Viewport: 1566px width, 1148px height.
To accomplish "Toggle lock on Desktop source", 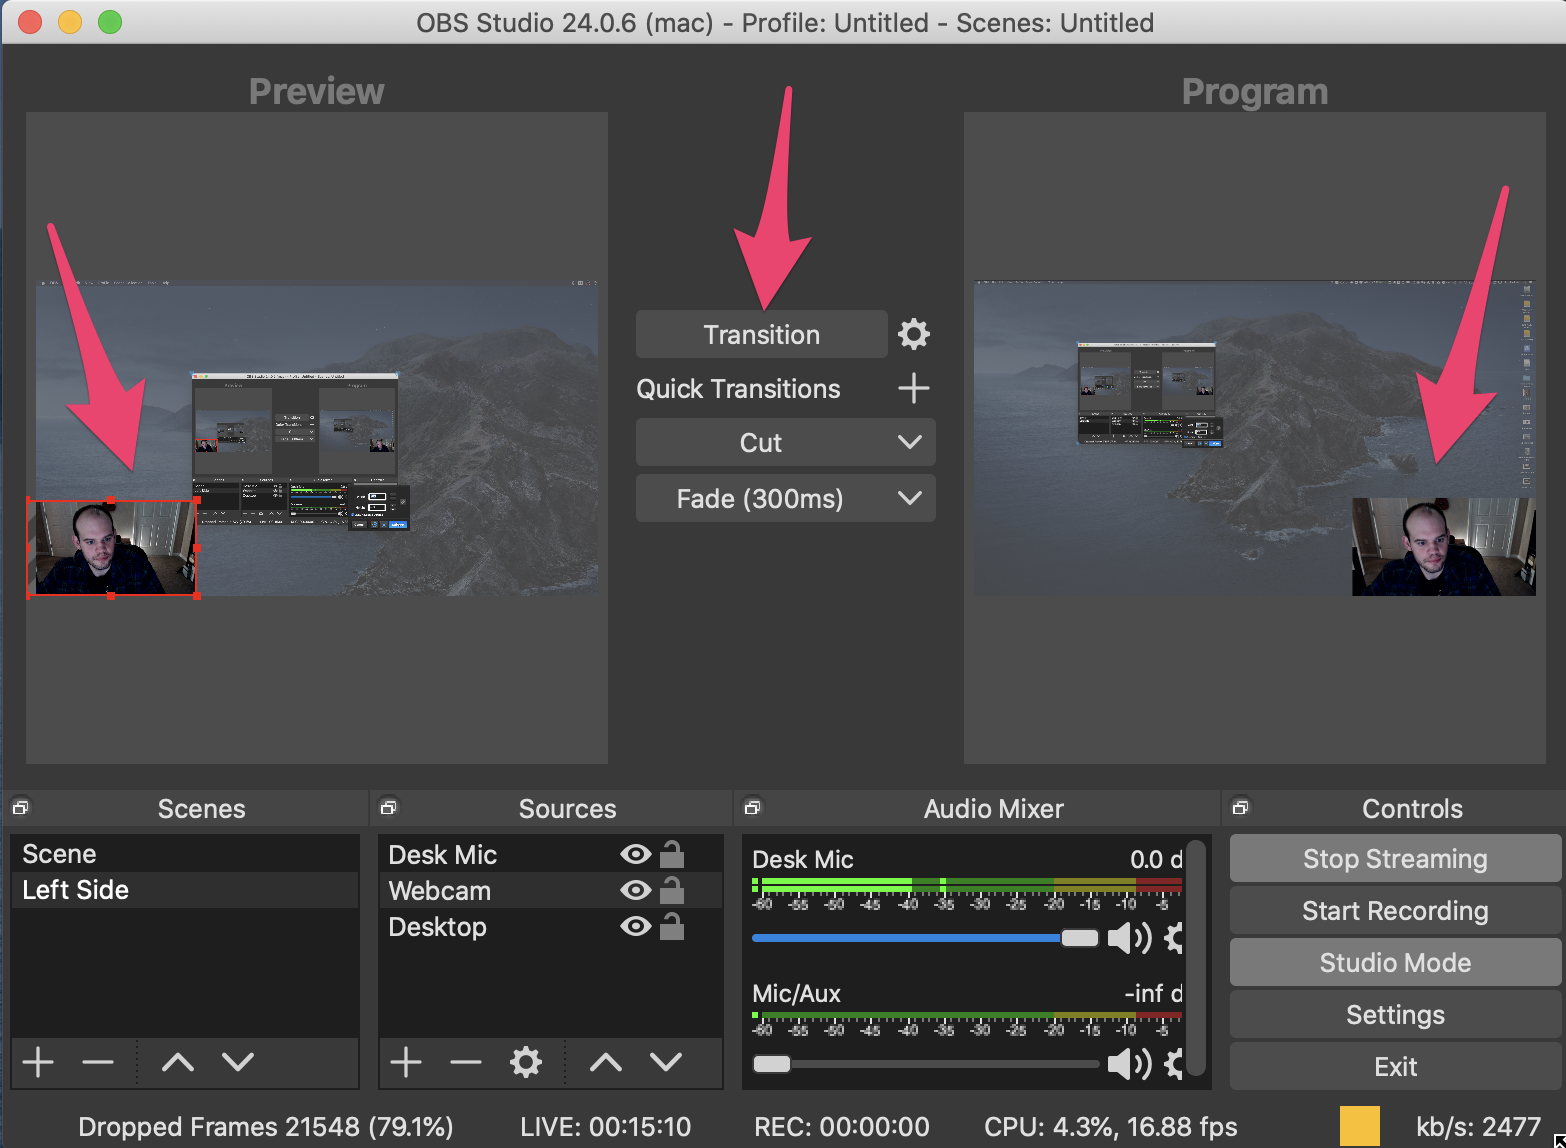I will point(672,925).
